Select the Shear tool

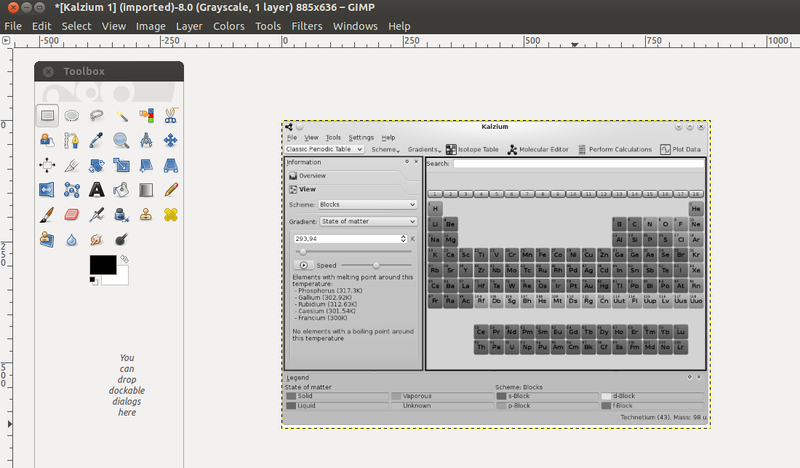(x=146, y=165)
